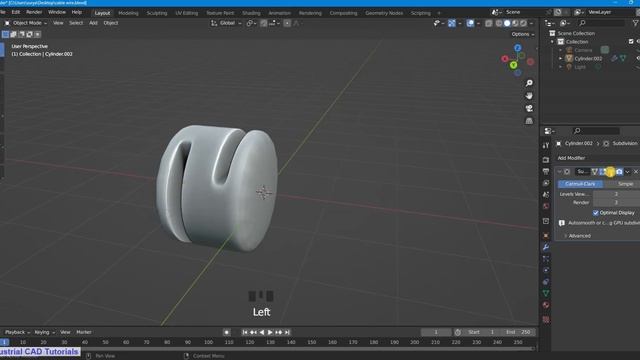Adjust Levels Viewport value field
The image size is (640, 360).
pos(616,194)
